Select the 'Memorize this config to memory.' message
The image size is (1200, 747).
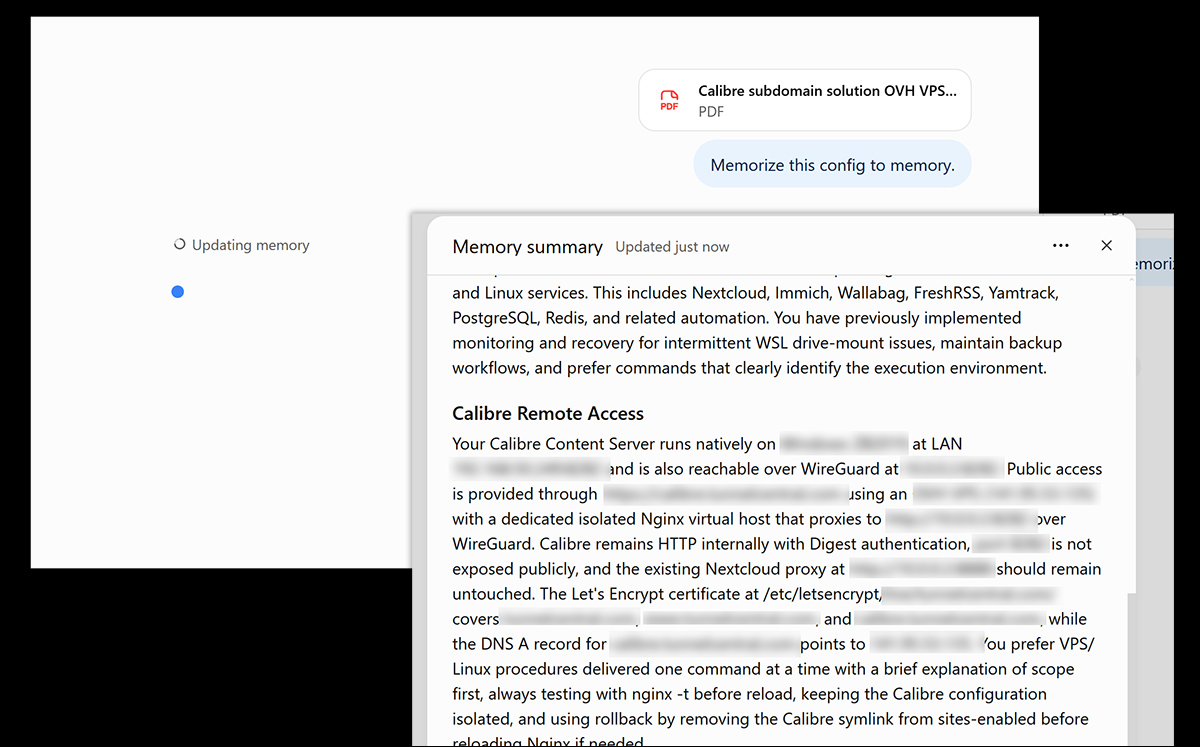pos(832,165)
